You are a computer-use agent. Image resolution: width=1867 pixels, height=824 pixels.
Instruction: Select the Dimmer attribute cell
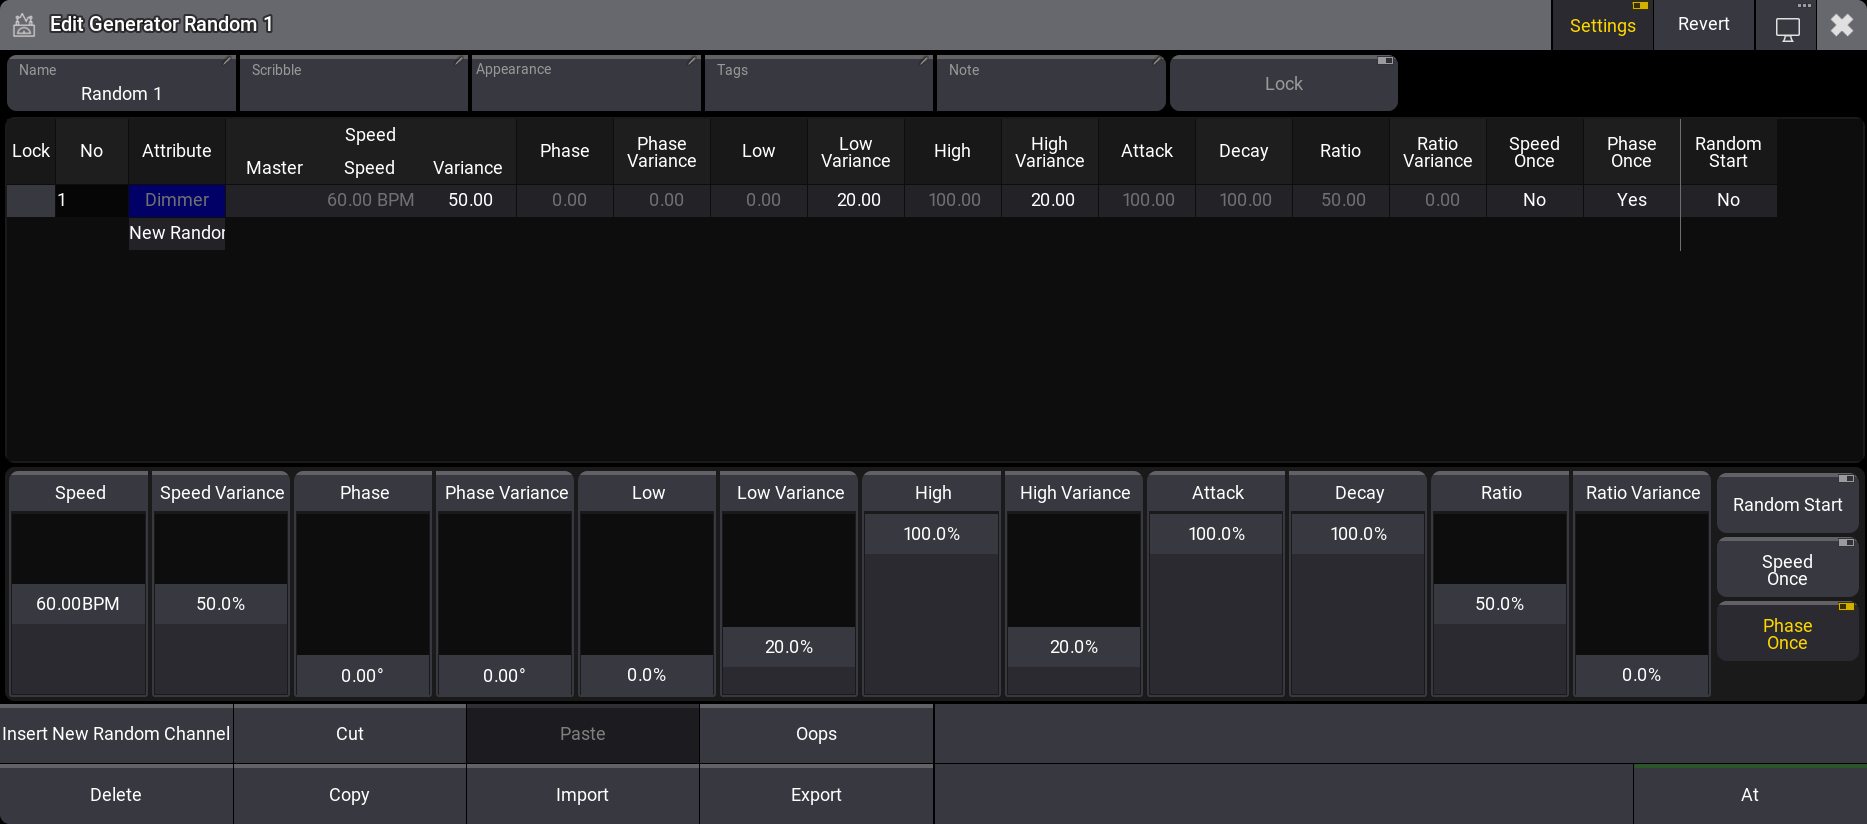(177, 200)
